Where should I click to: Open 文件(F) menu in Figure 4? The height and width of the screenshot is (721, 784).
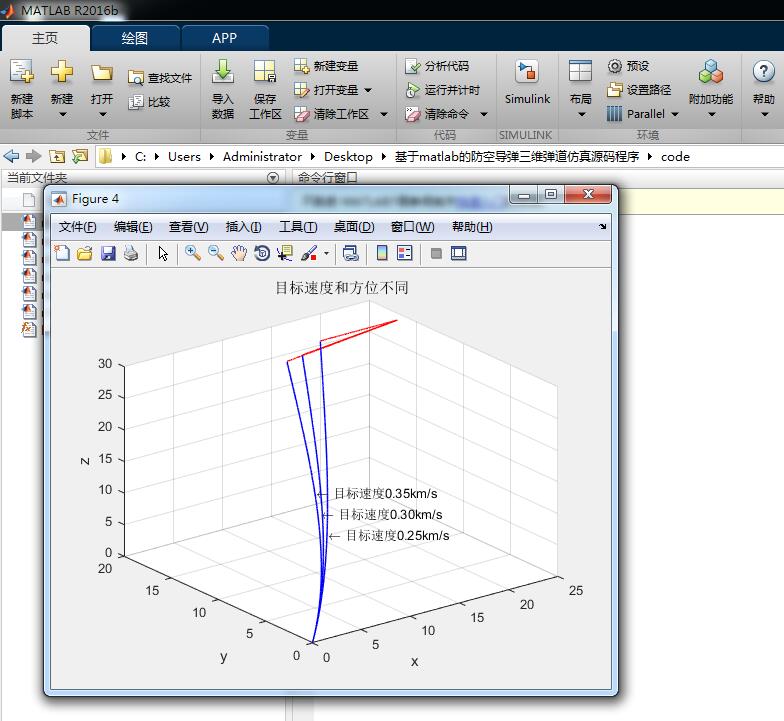pyautogui.click(x=78, y=227)
